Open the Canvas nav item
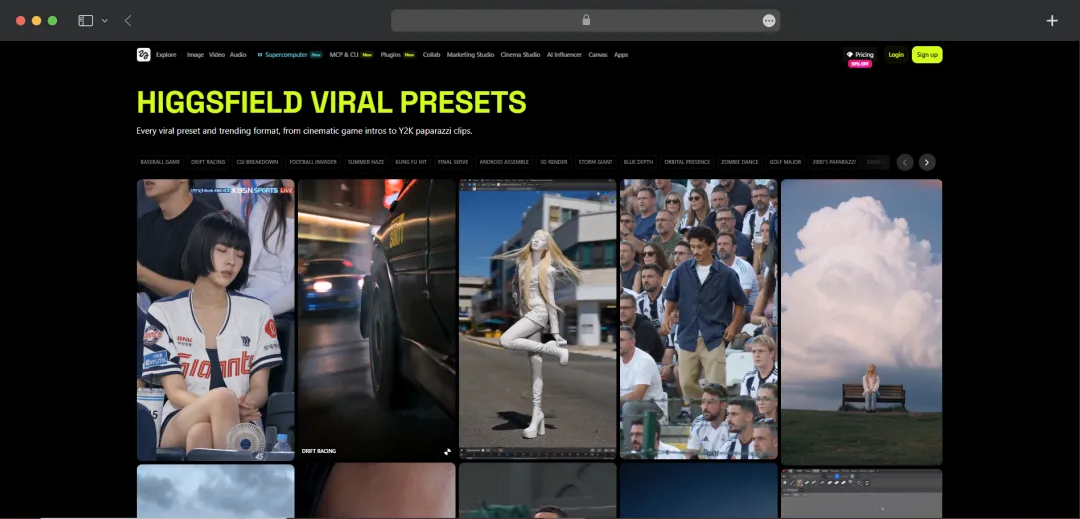Image resolution: width=1080 pixels, height=519 pixels. pos(598,54)
